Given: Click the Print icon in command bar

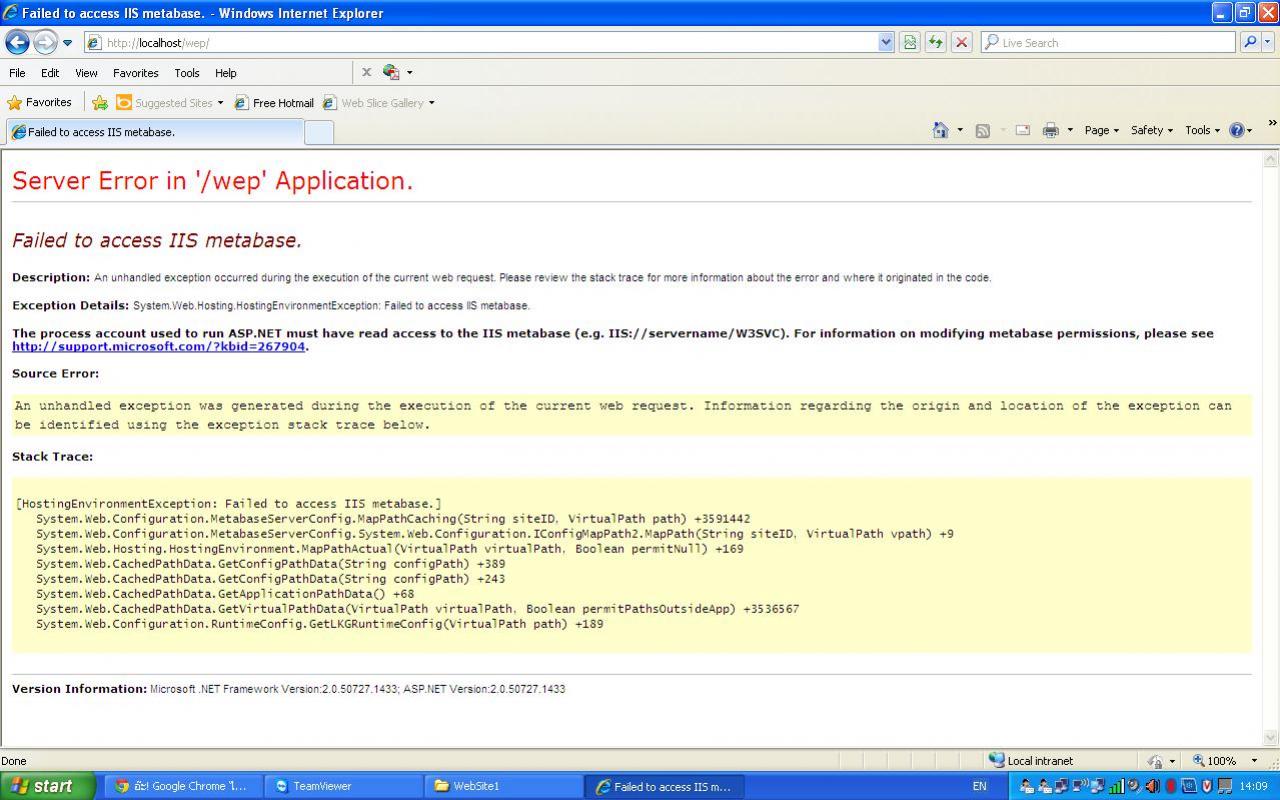Looking at the screenshot, I should point(1050,130).
